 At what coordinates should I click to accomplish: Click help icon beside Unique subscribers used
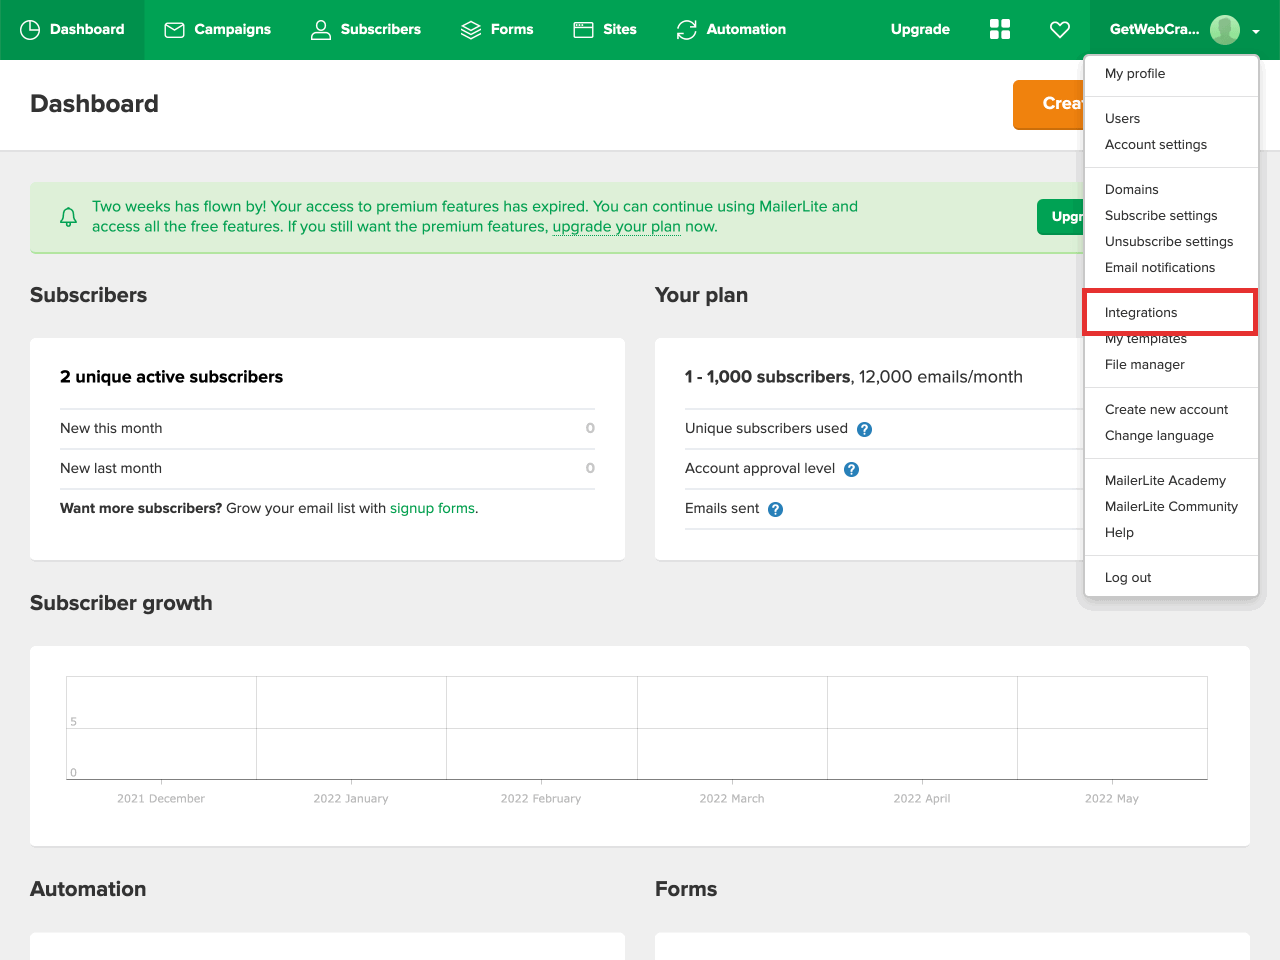pyautogui.click(x=865, y=429)
